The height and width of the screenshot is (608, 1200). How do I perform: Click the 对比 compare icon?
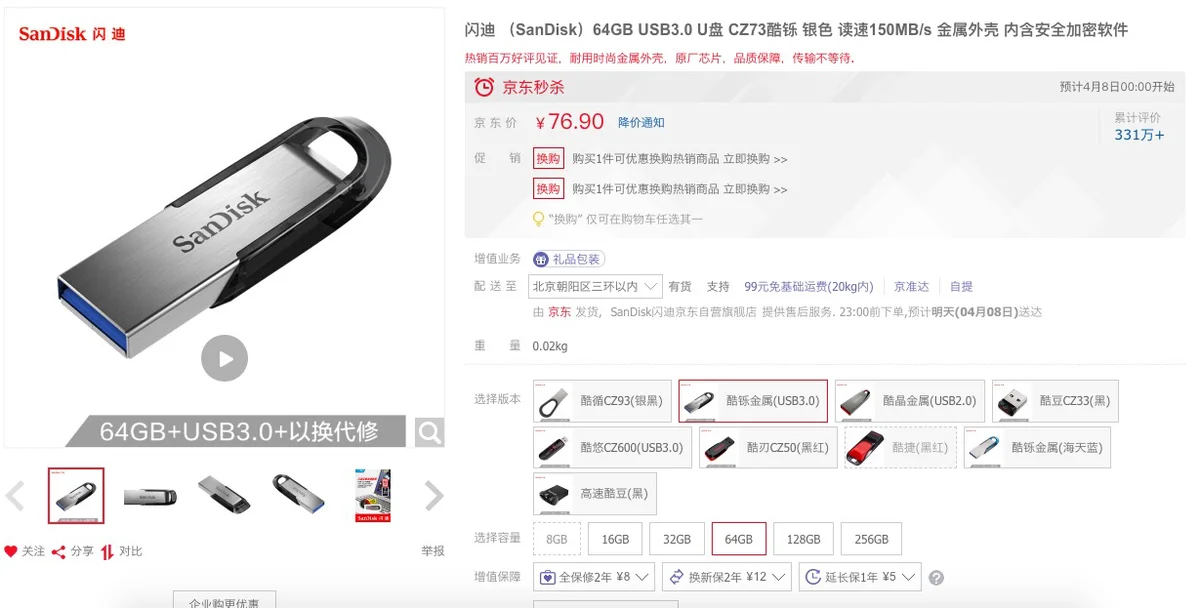(107, 551)
